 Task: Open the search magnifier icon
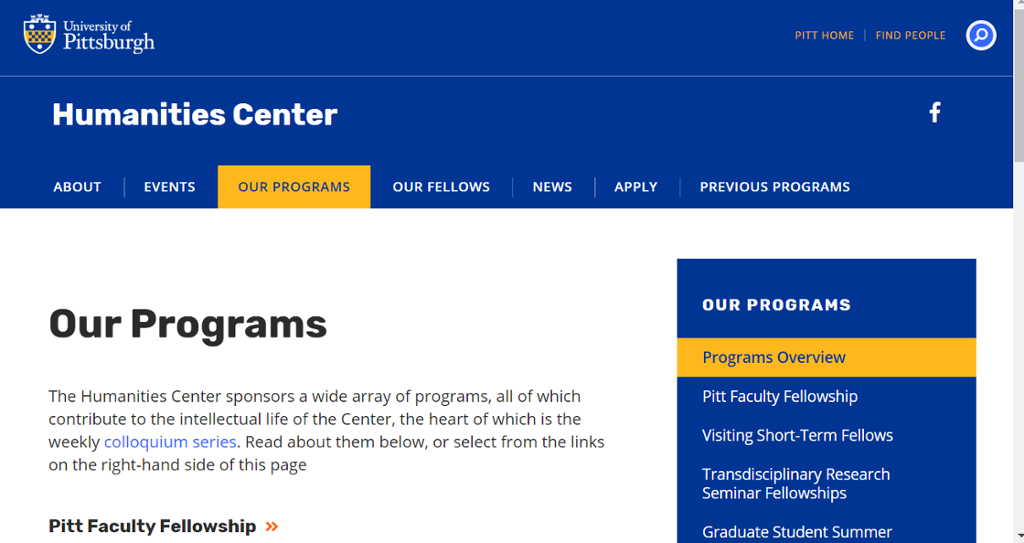tap(980, 36)
